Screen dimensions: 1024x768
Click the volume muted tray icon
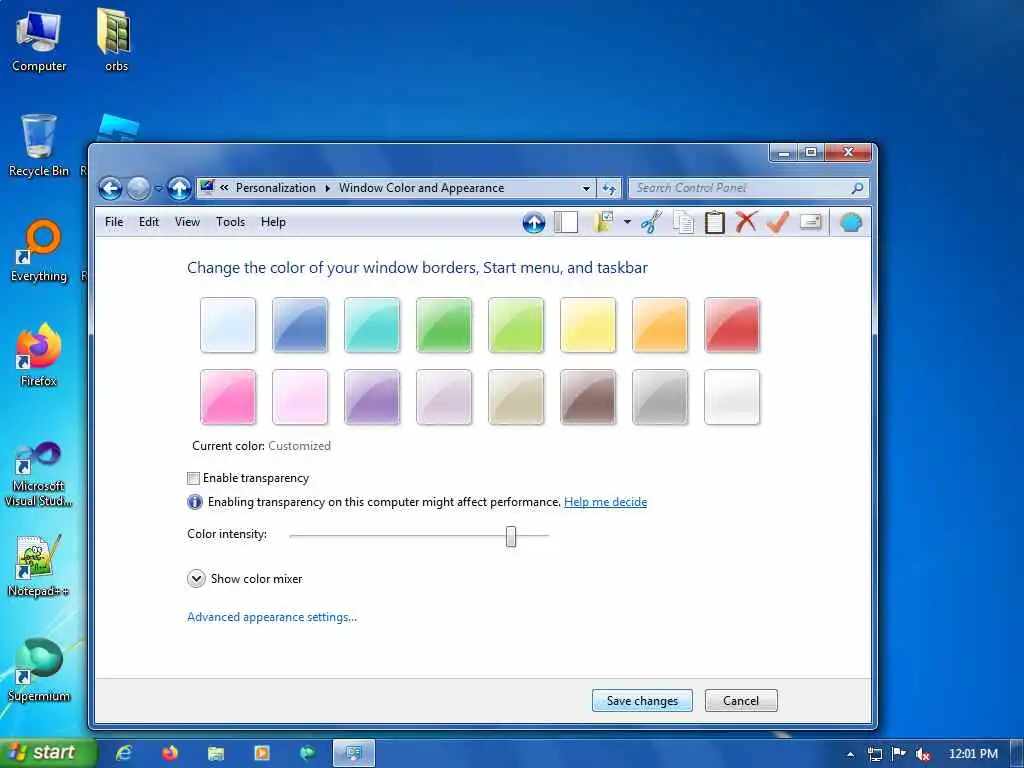[922, 754]
